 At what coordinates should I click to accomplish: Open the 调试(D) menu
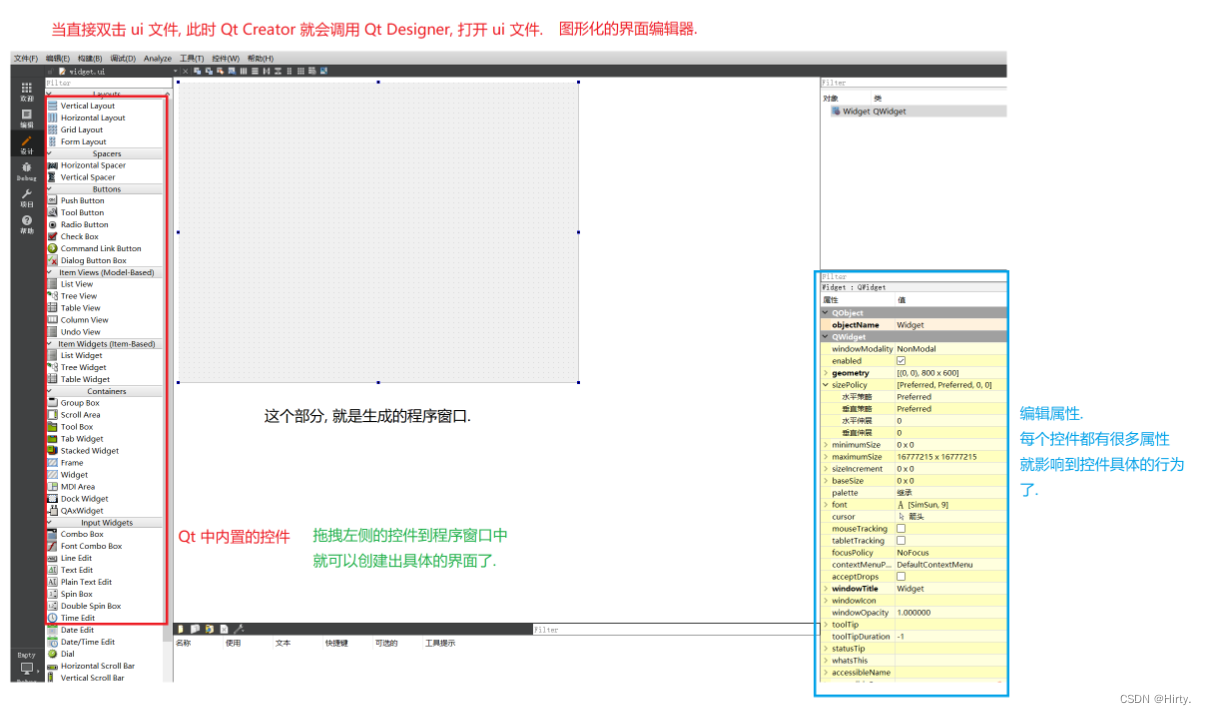click(x=123, y=59)
